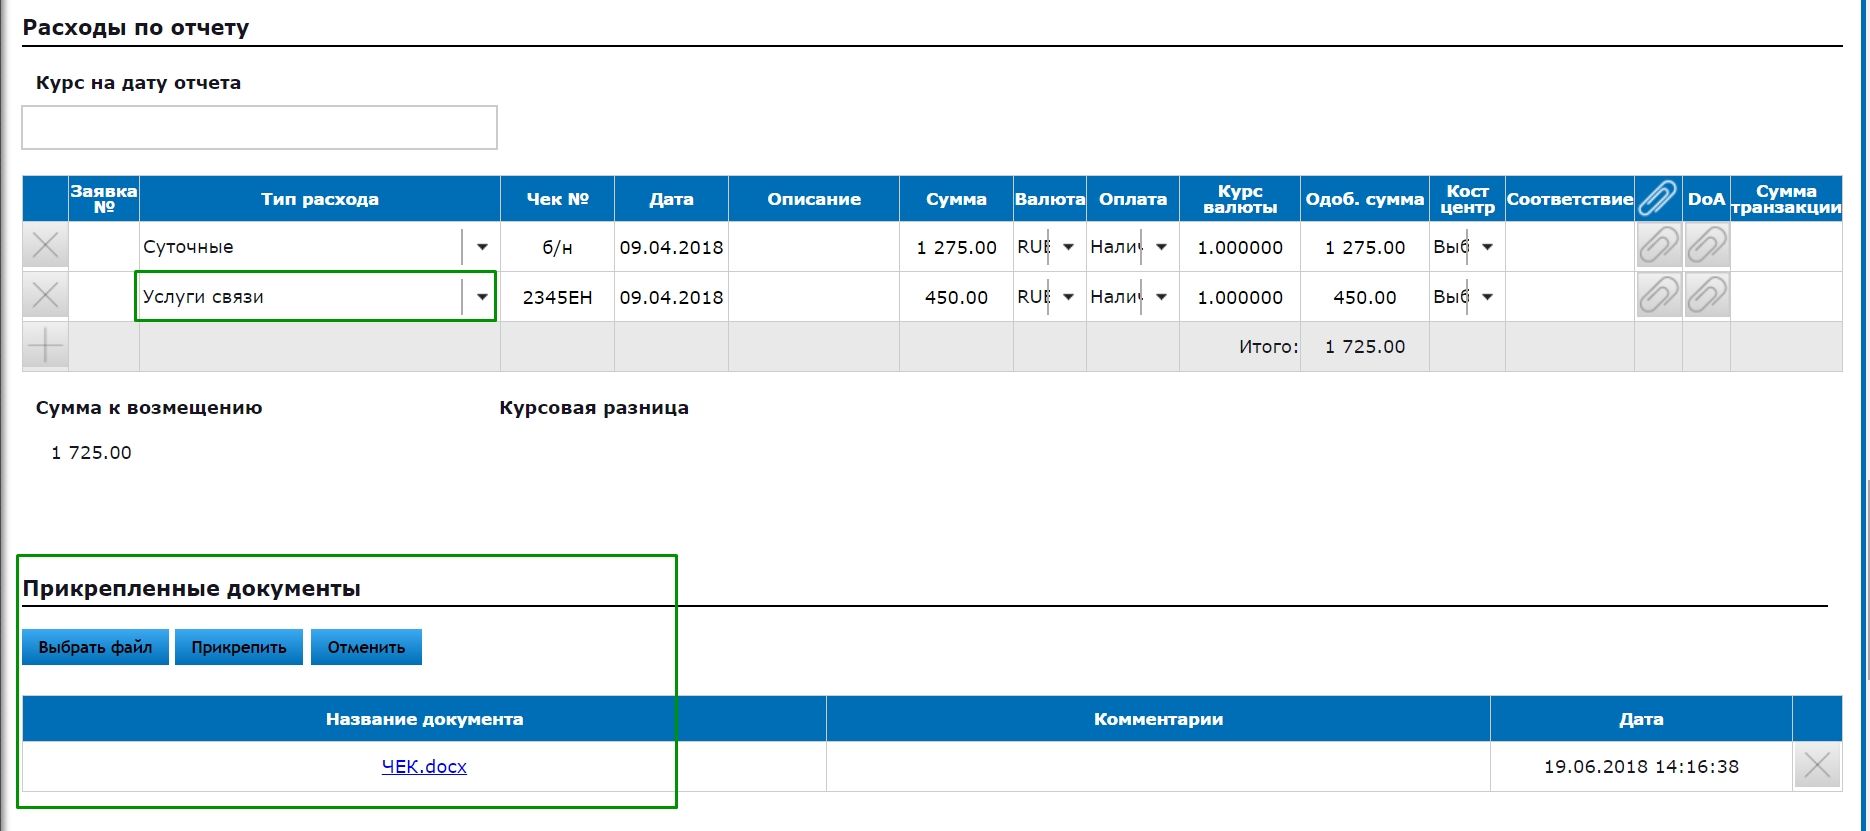Click DoA paperclip in Суточные row

pos(1706,246)
